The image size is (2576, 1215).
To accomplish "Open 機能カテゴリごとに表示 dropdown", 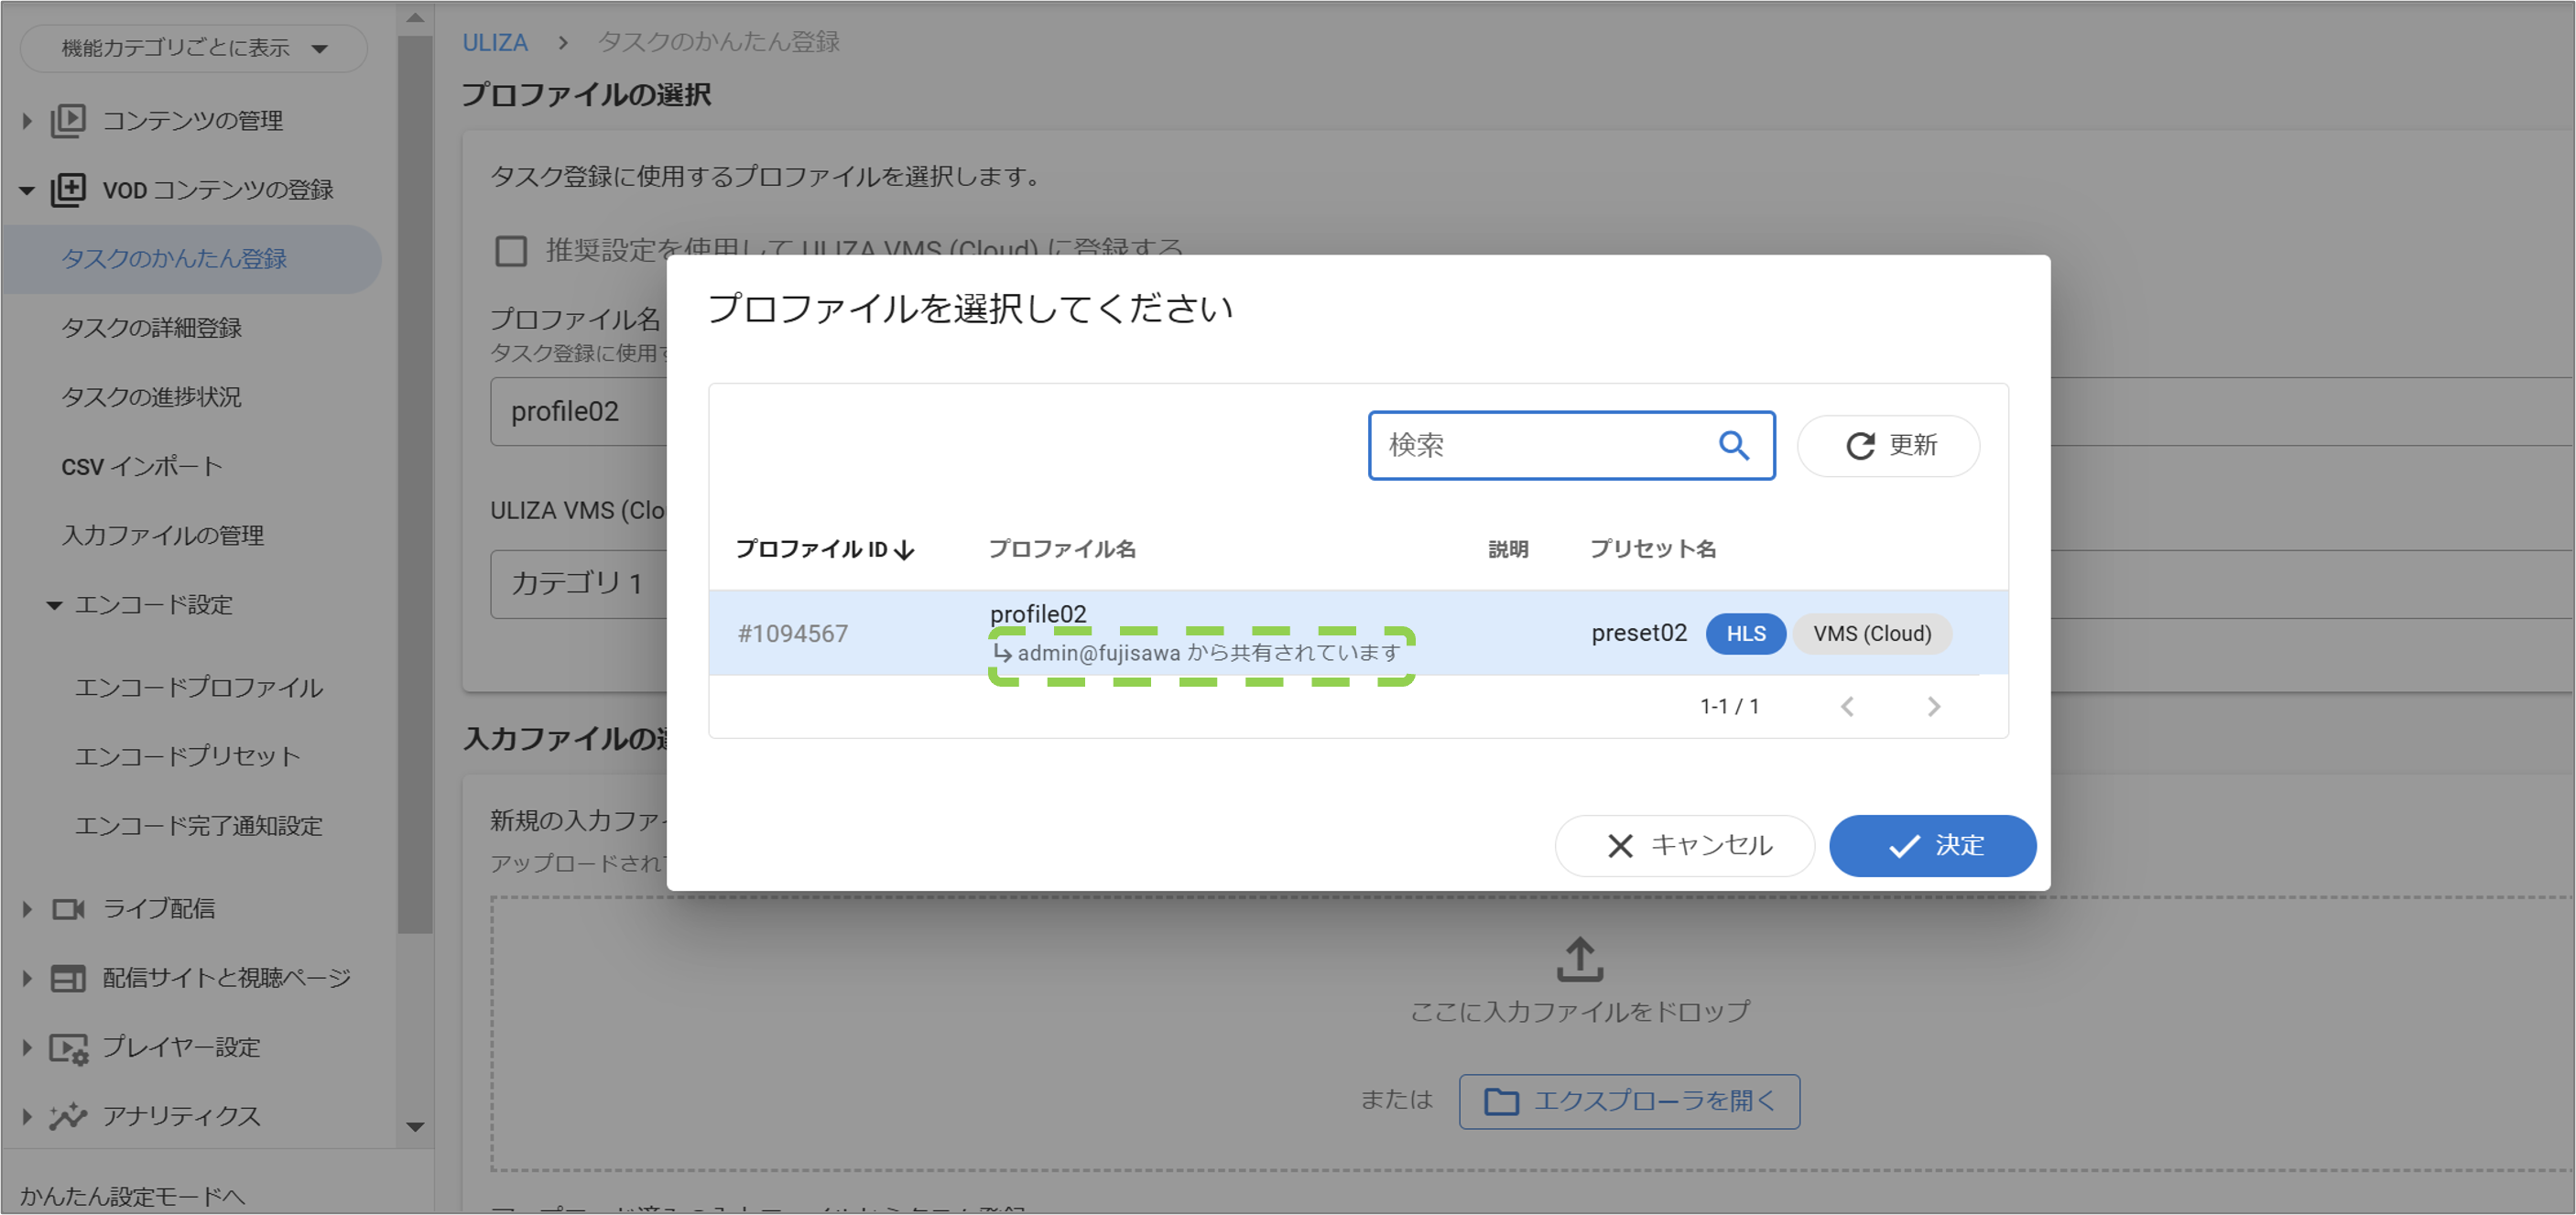I will pyautogui.click(x=194, y=48).
